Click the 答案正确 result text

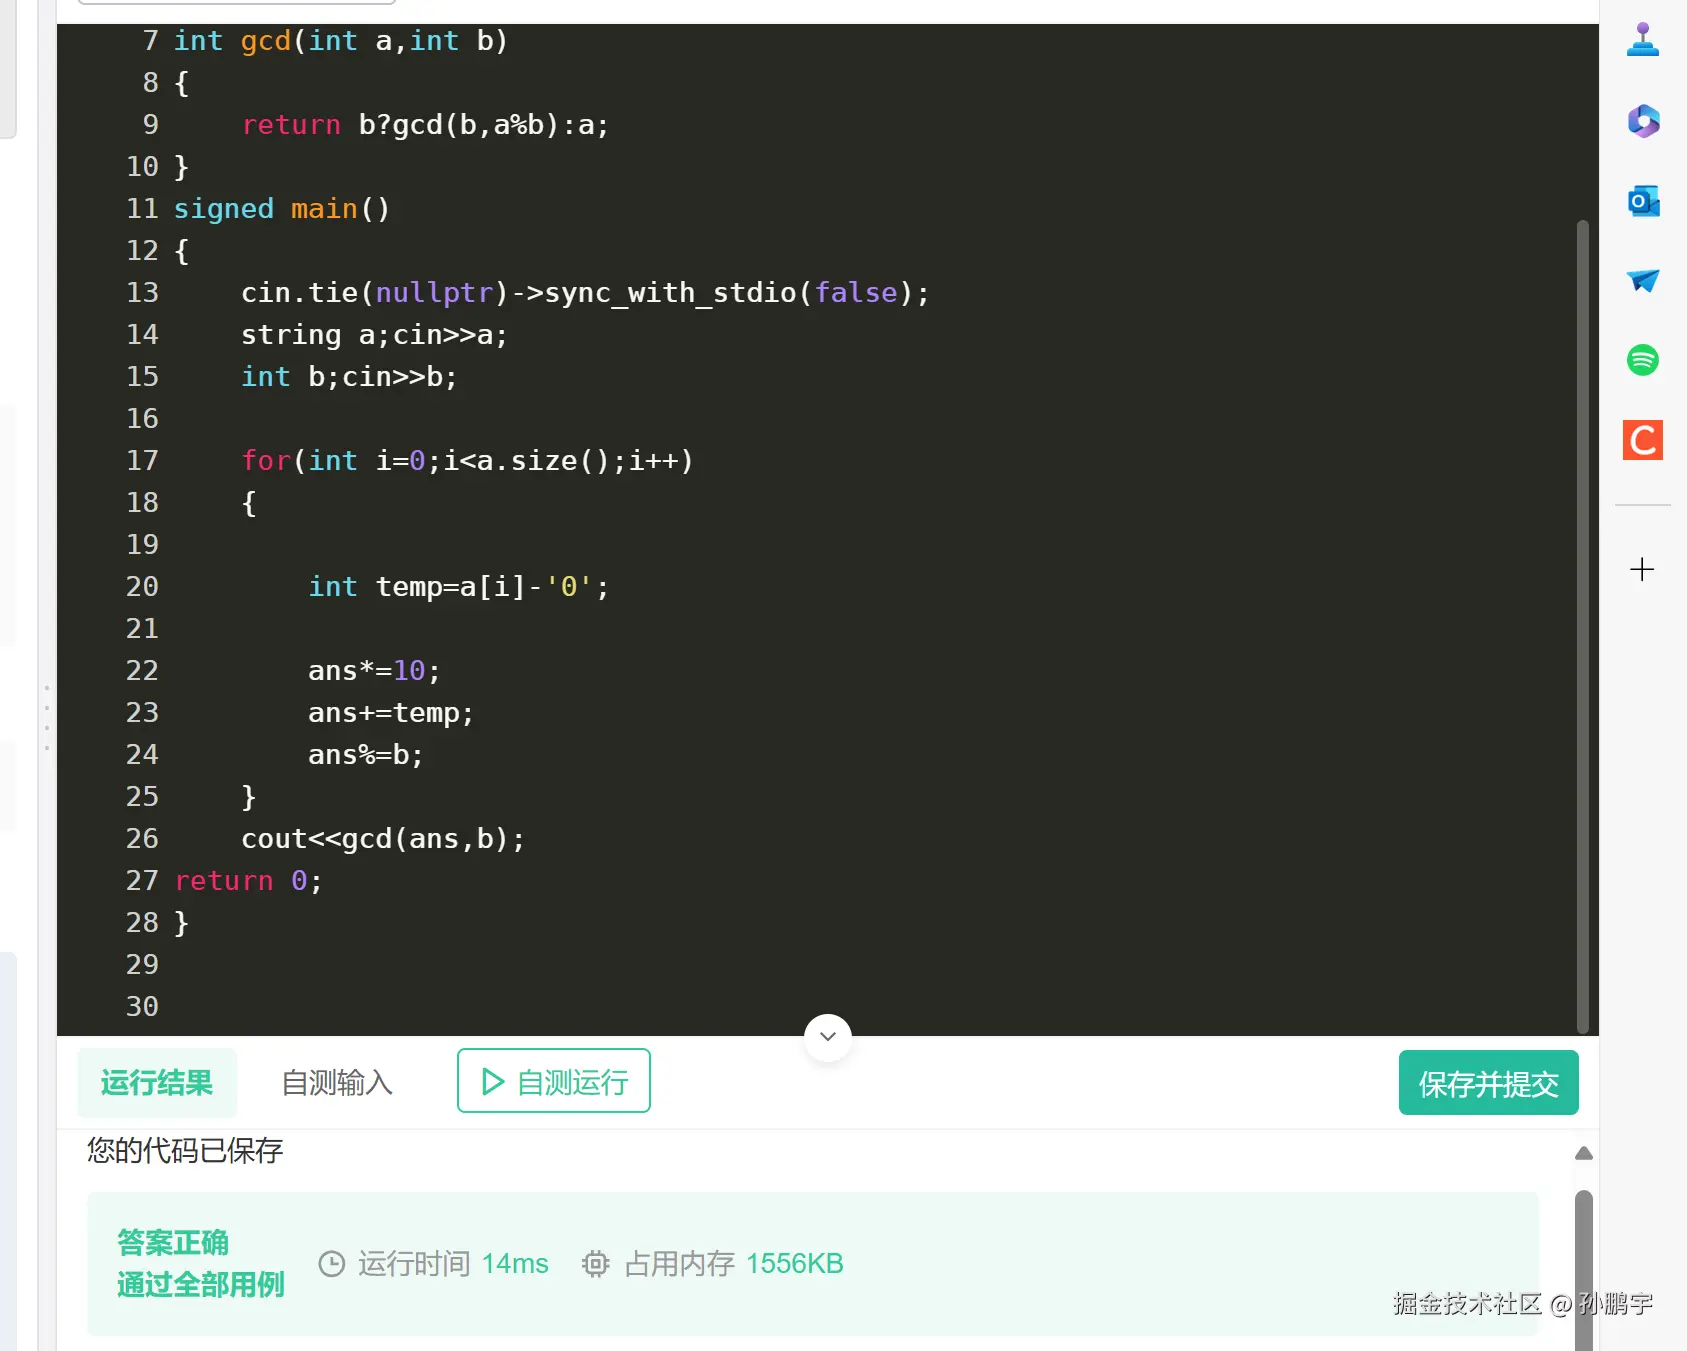[x=173, y=1242]
